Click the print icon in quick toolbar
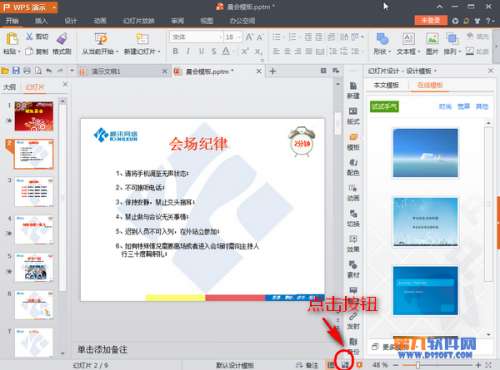 [27, 71]
